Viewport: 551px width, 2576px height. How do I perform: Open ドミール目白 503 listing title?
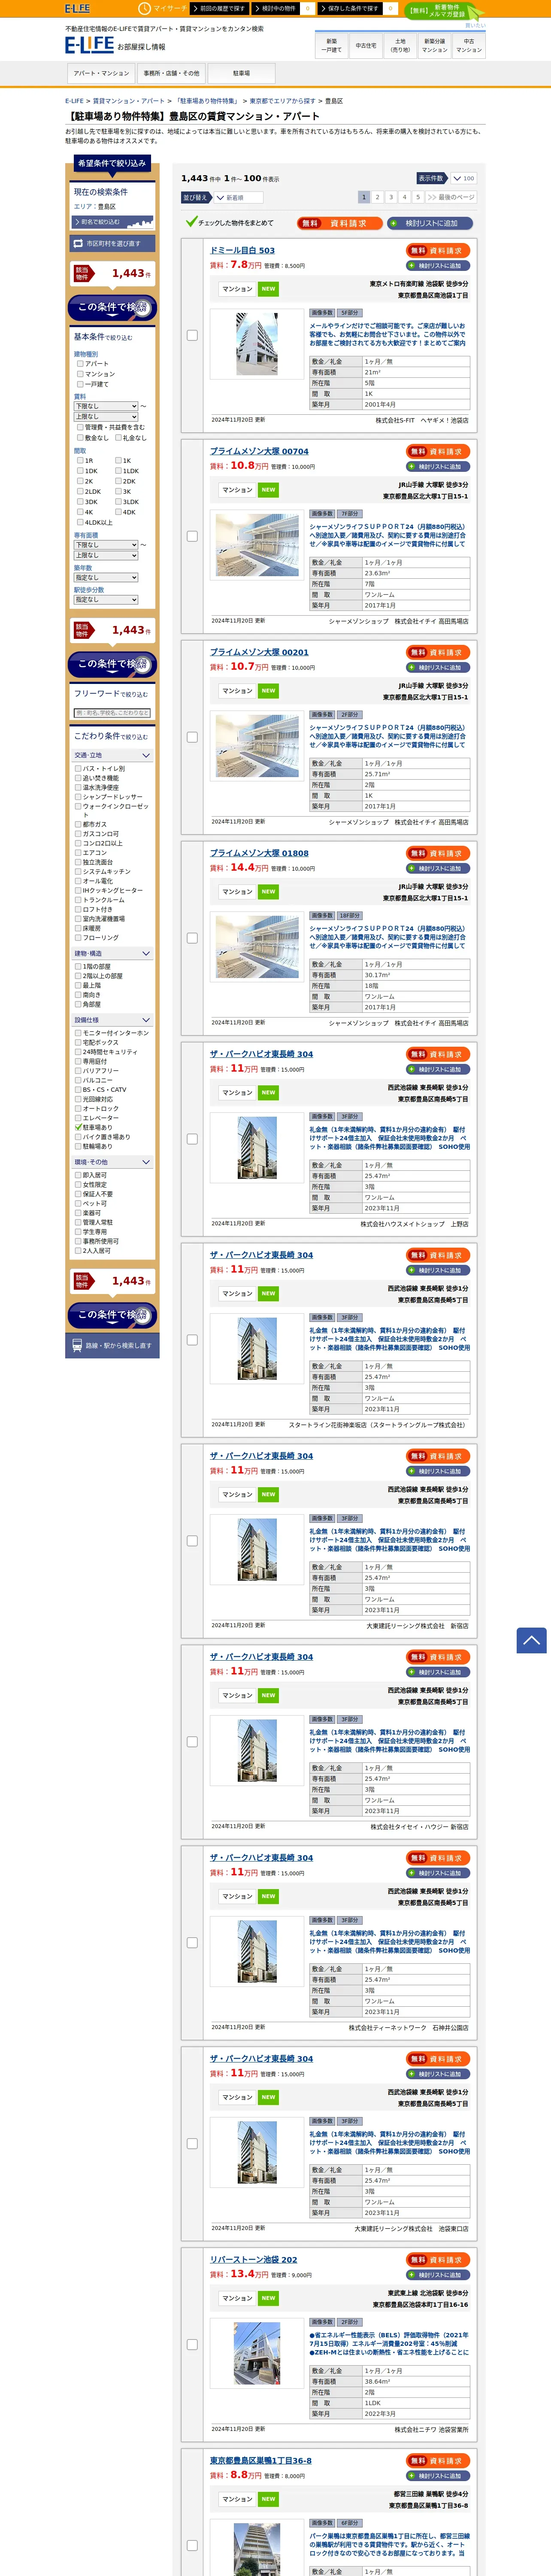coord(242,251)
